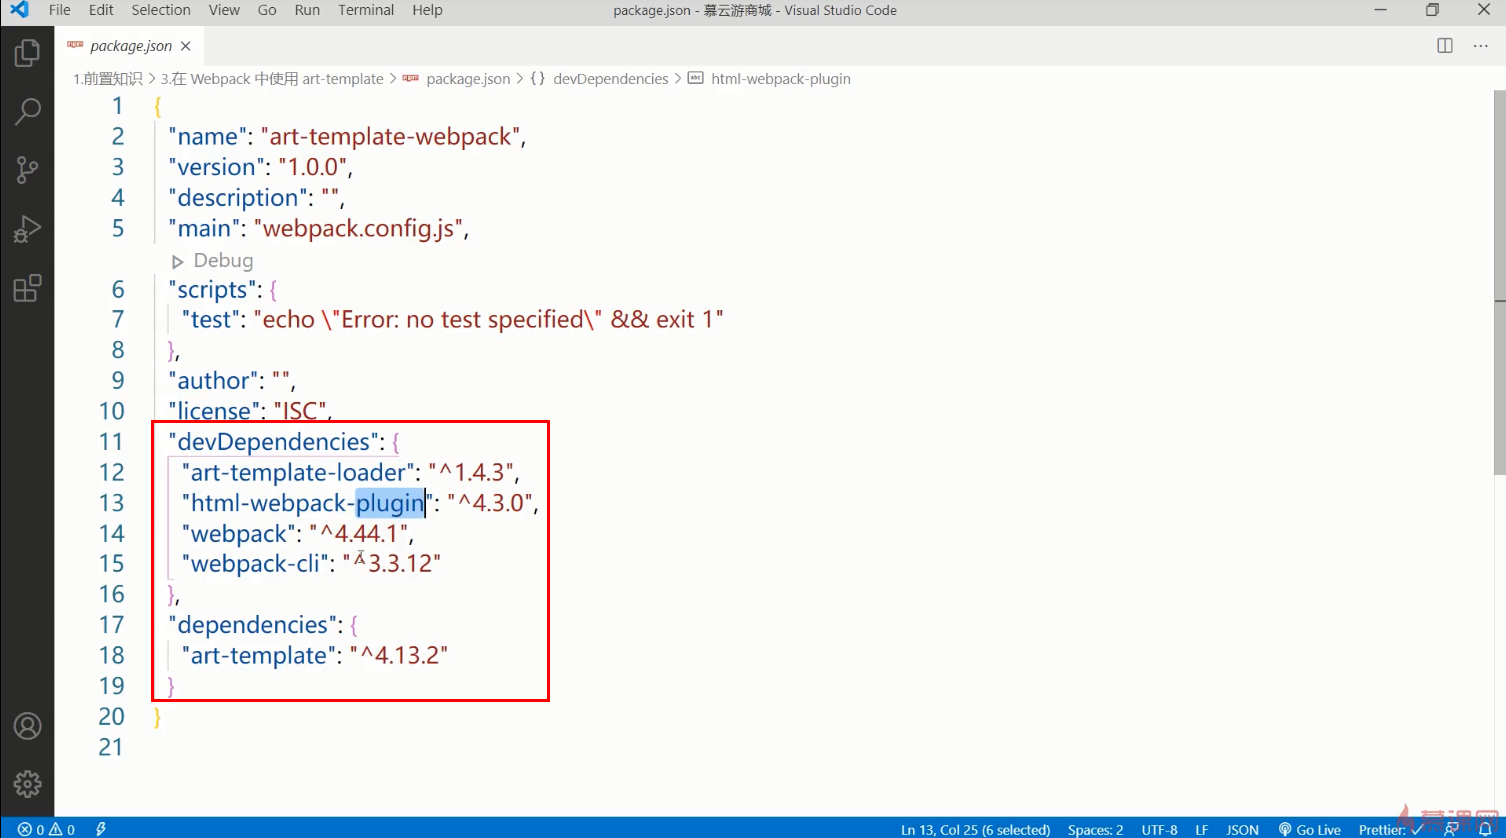This screenshot has height=838, width=1506.
Task: Open the Run and Debug view
Action: (27, 229)
